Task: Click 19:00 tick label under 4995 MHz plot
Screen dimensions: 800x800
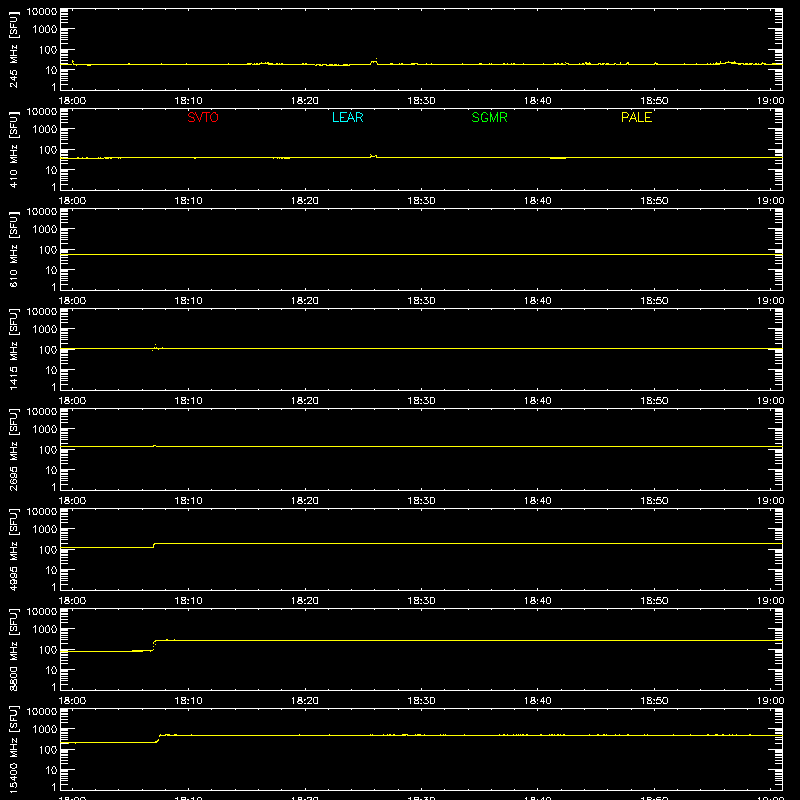Action: point(770,601)
